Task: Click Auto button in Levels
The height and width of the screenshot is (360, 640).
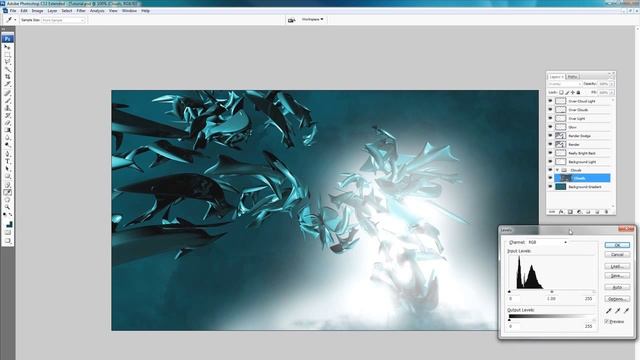Action: click(617, 287)
